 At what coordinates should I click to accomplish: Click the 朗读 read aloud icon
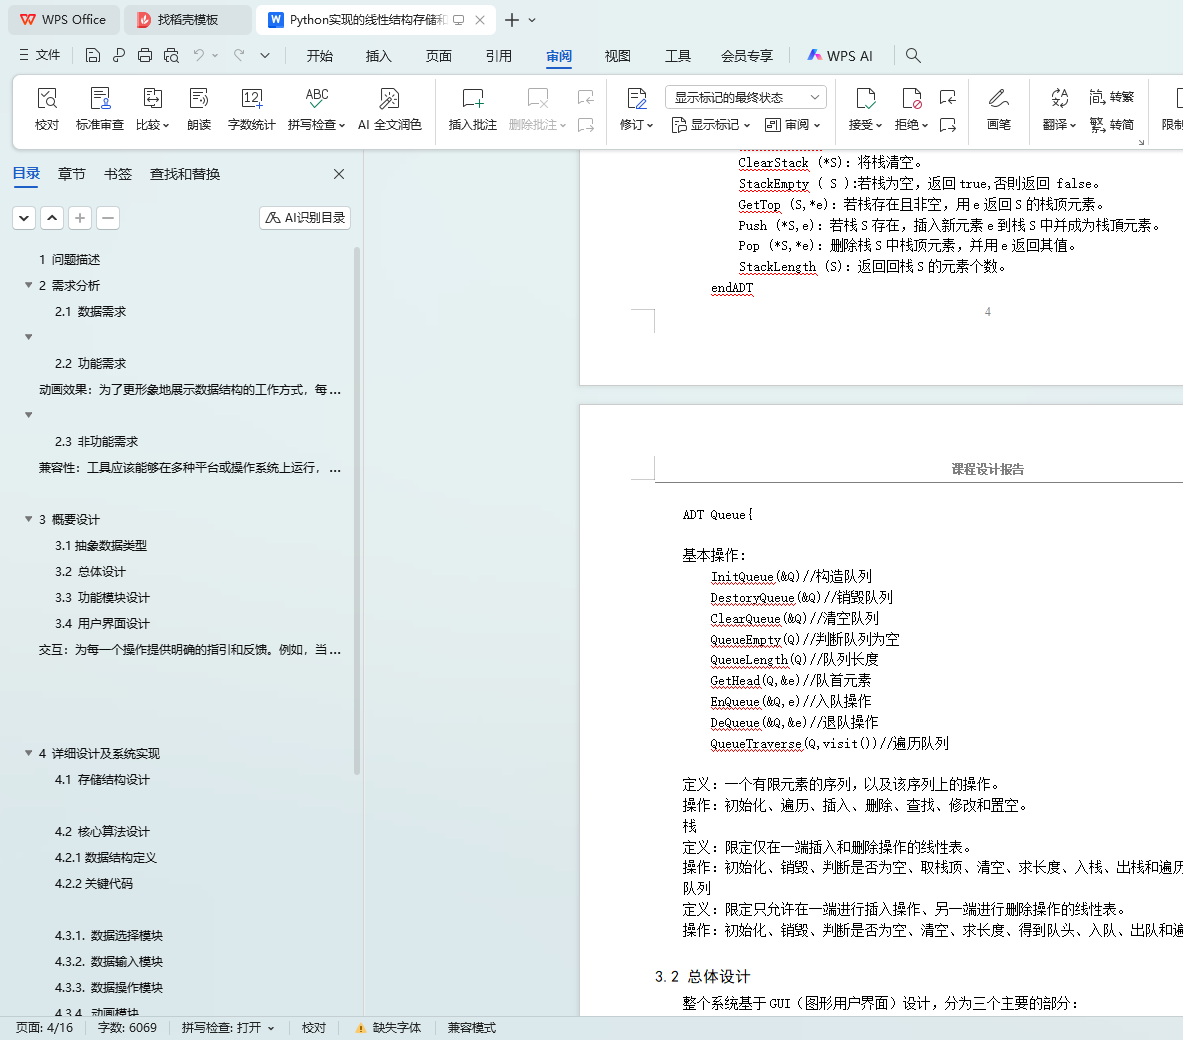pyautogui.click(x=199, y=98)
